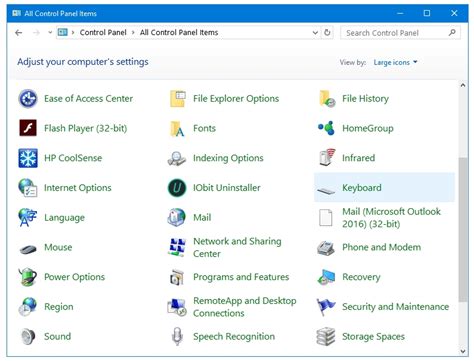
Task: Open the Ease of Access Center icon
Action: tap(28, 99)
